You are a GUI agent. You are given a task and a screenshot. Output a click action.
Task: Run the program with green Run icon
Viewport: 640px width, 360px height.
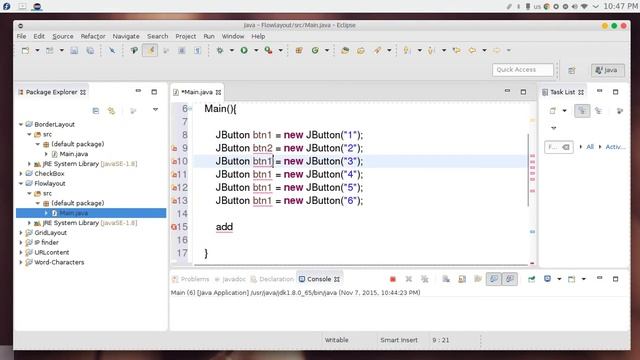pyautogui.click(x=244, y=51)
